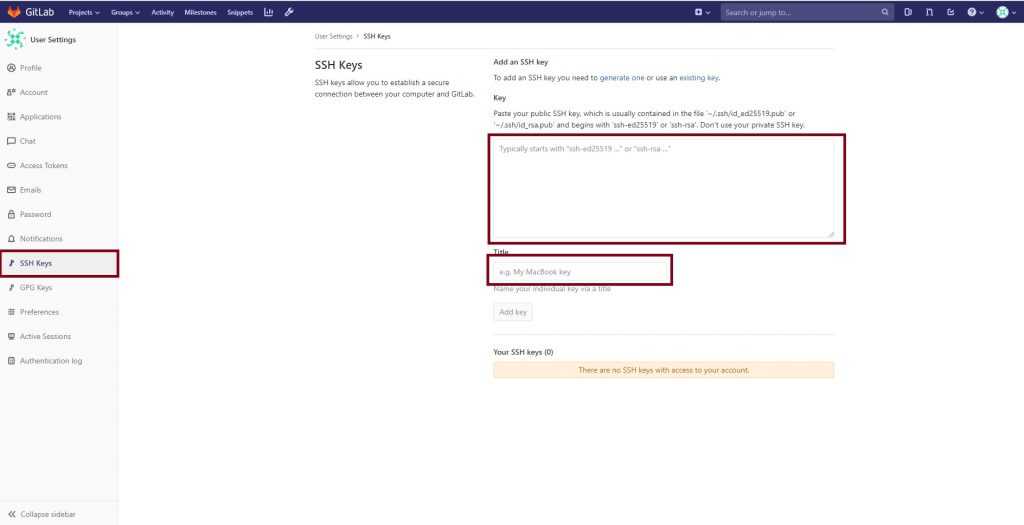Image resolution: width=1024 pixels, height=525 pixels.
Task: Open the Groups dropdown menu
Action: [125, 12]
